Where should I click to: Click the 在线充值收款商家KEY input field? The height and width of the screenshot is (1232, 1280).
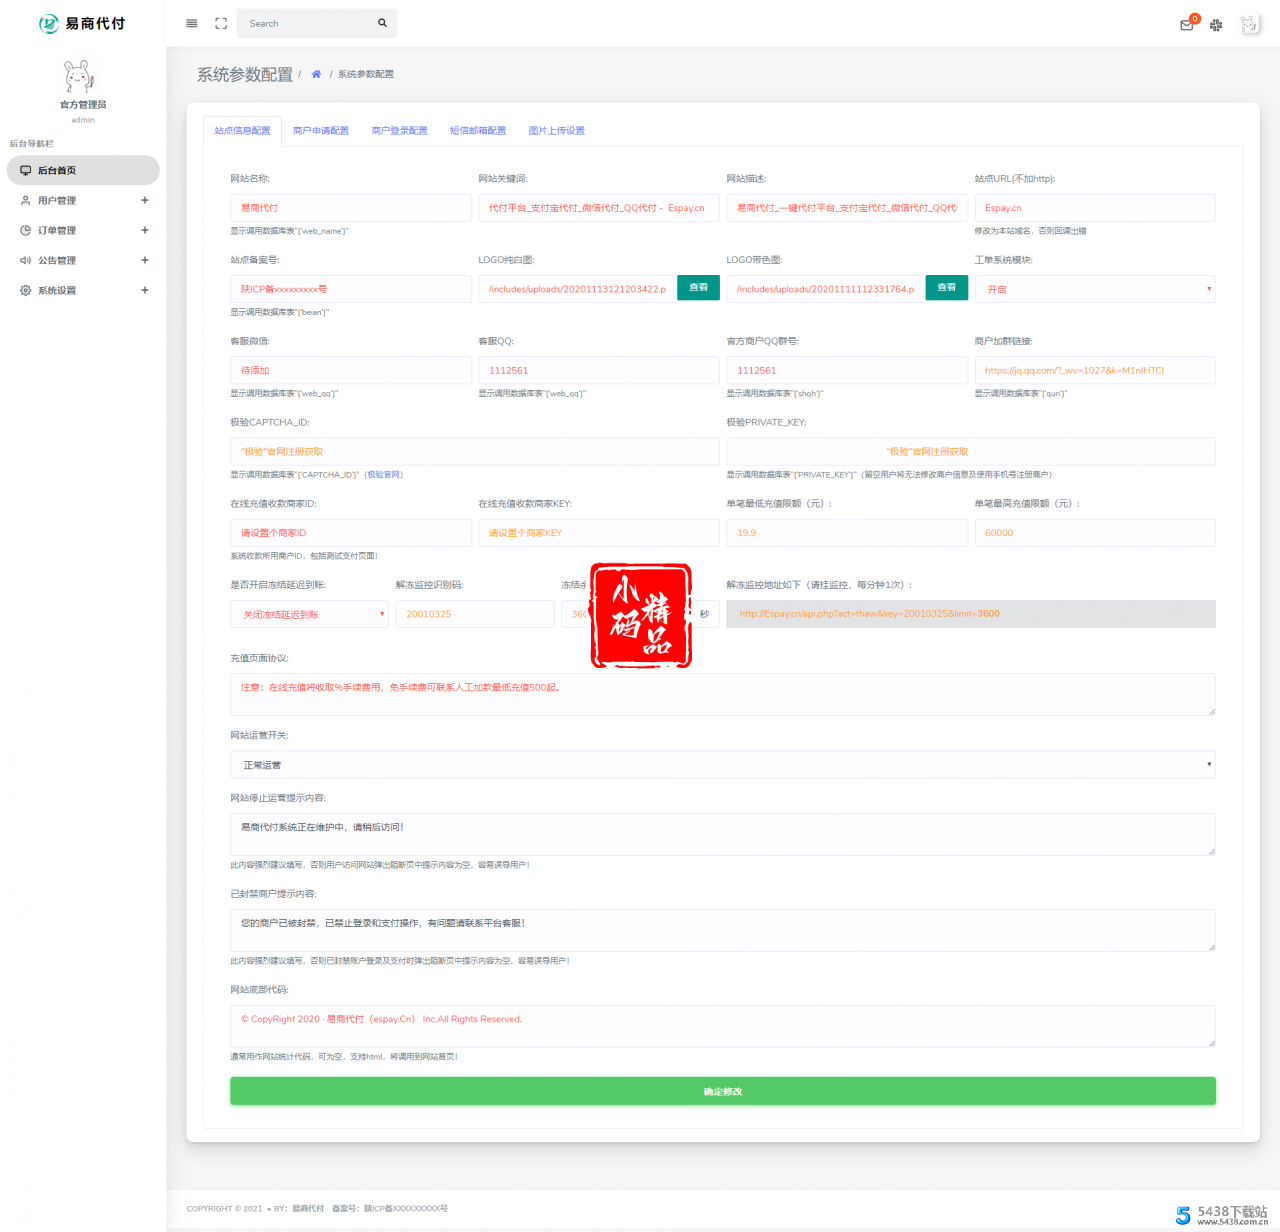pos(599,533)
